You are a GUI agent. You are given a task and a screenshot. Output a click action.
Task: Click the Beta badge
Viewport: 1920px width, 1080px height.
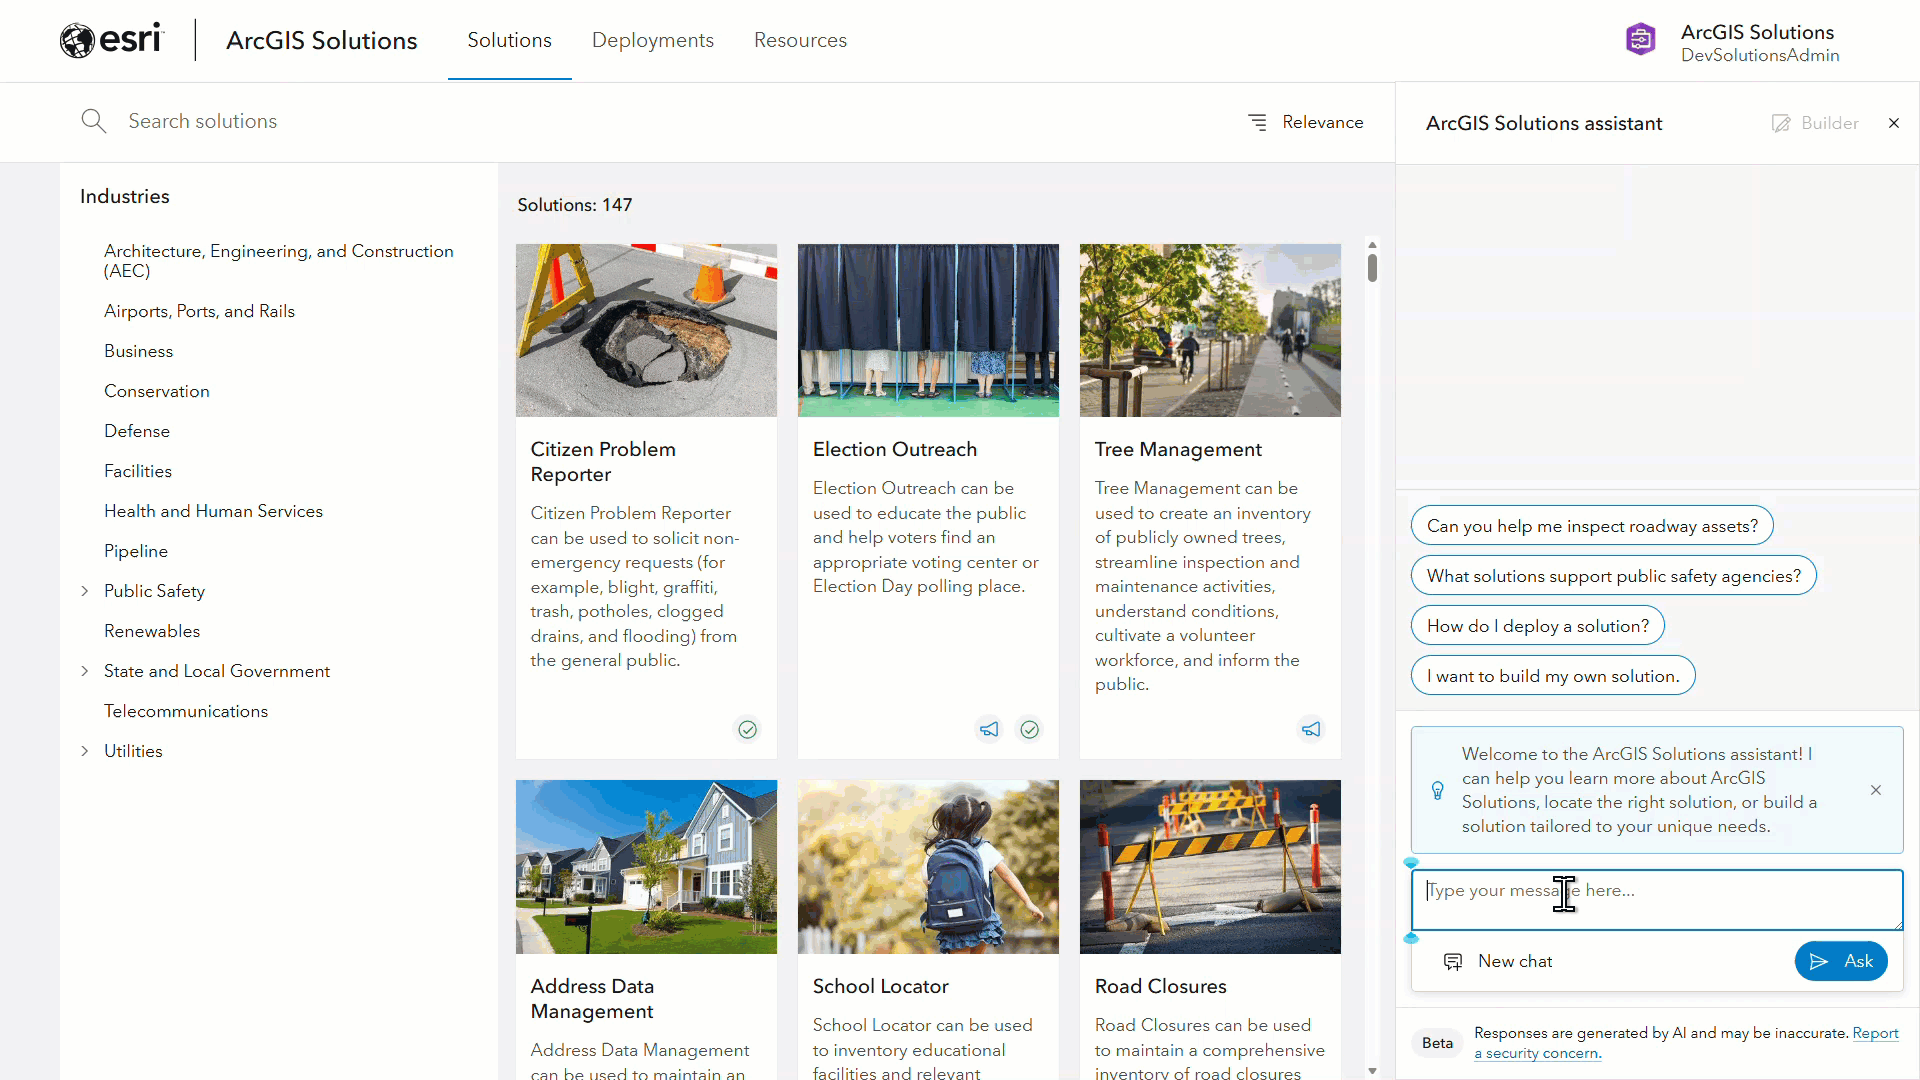click(x=1437, y=1043)
